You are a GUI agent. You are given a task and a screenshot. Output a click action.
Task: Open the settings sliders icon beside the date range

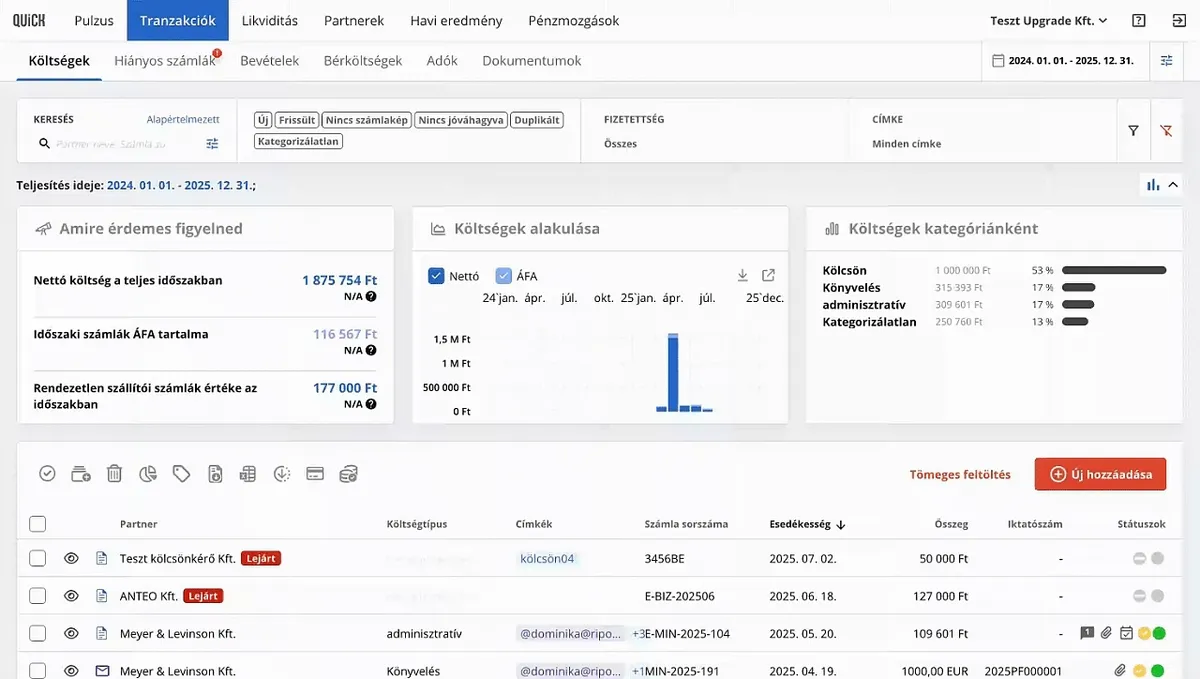click(x=1167, y=61)
